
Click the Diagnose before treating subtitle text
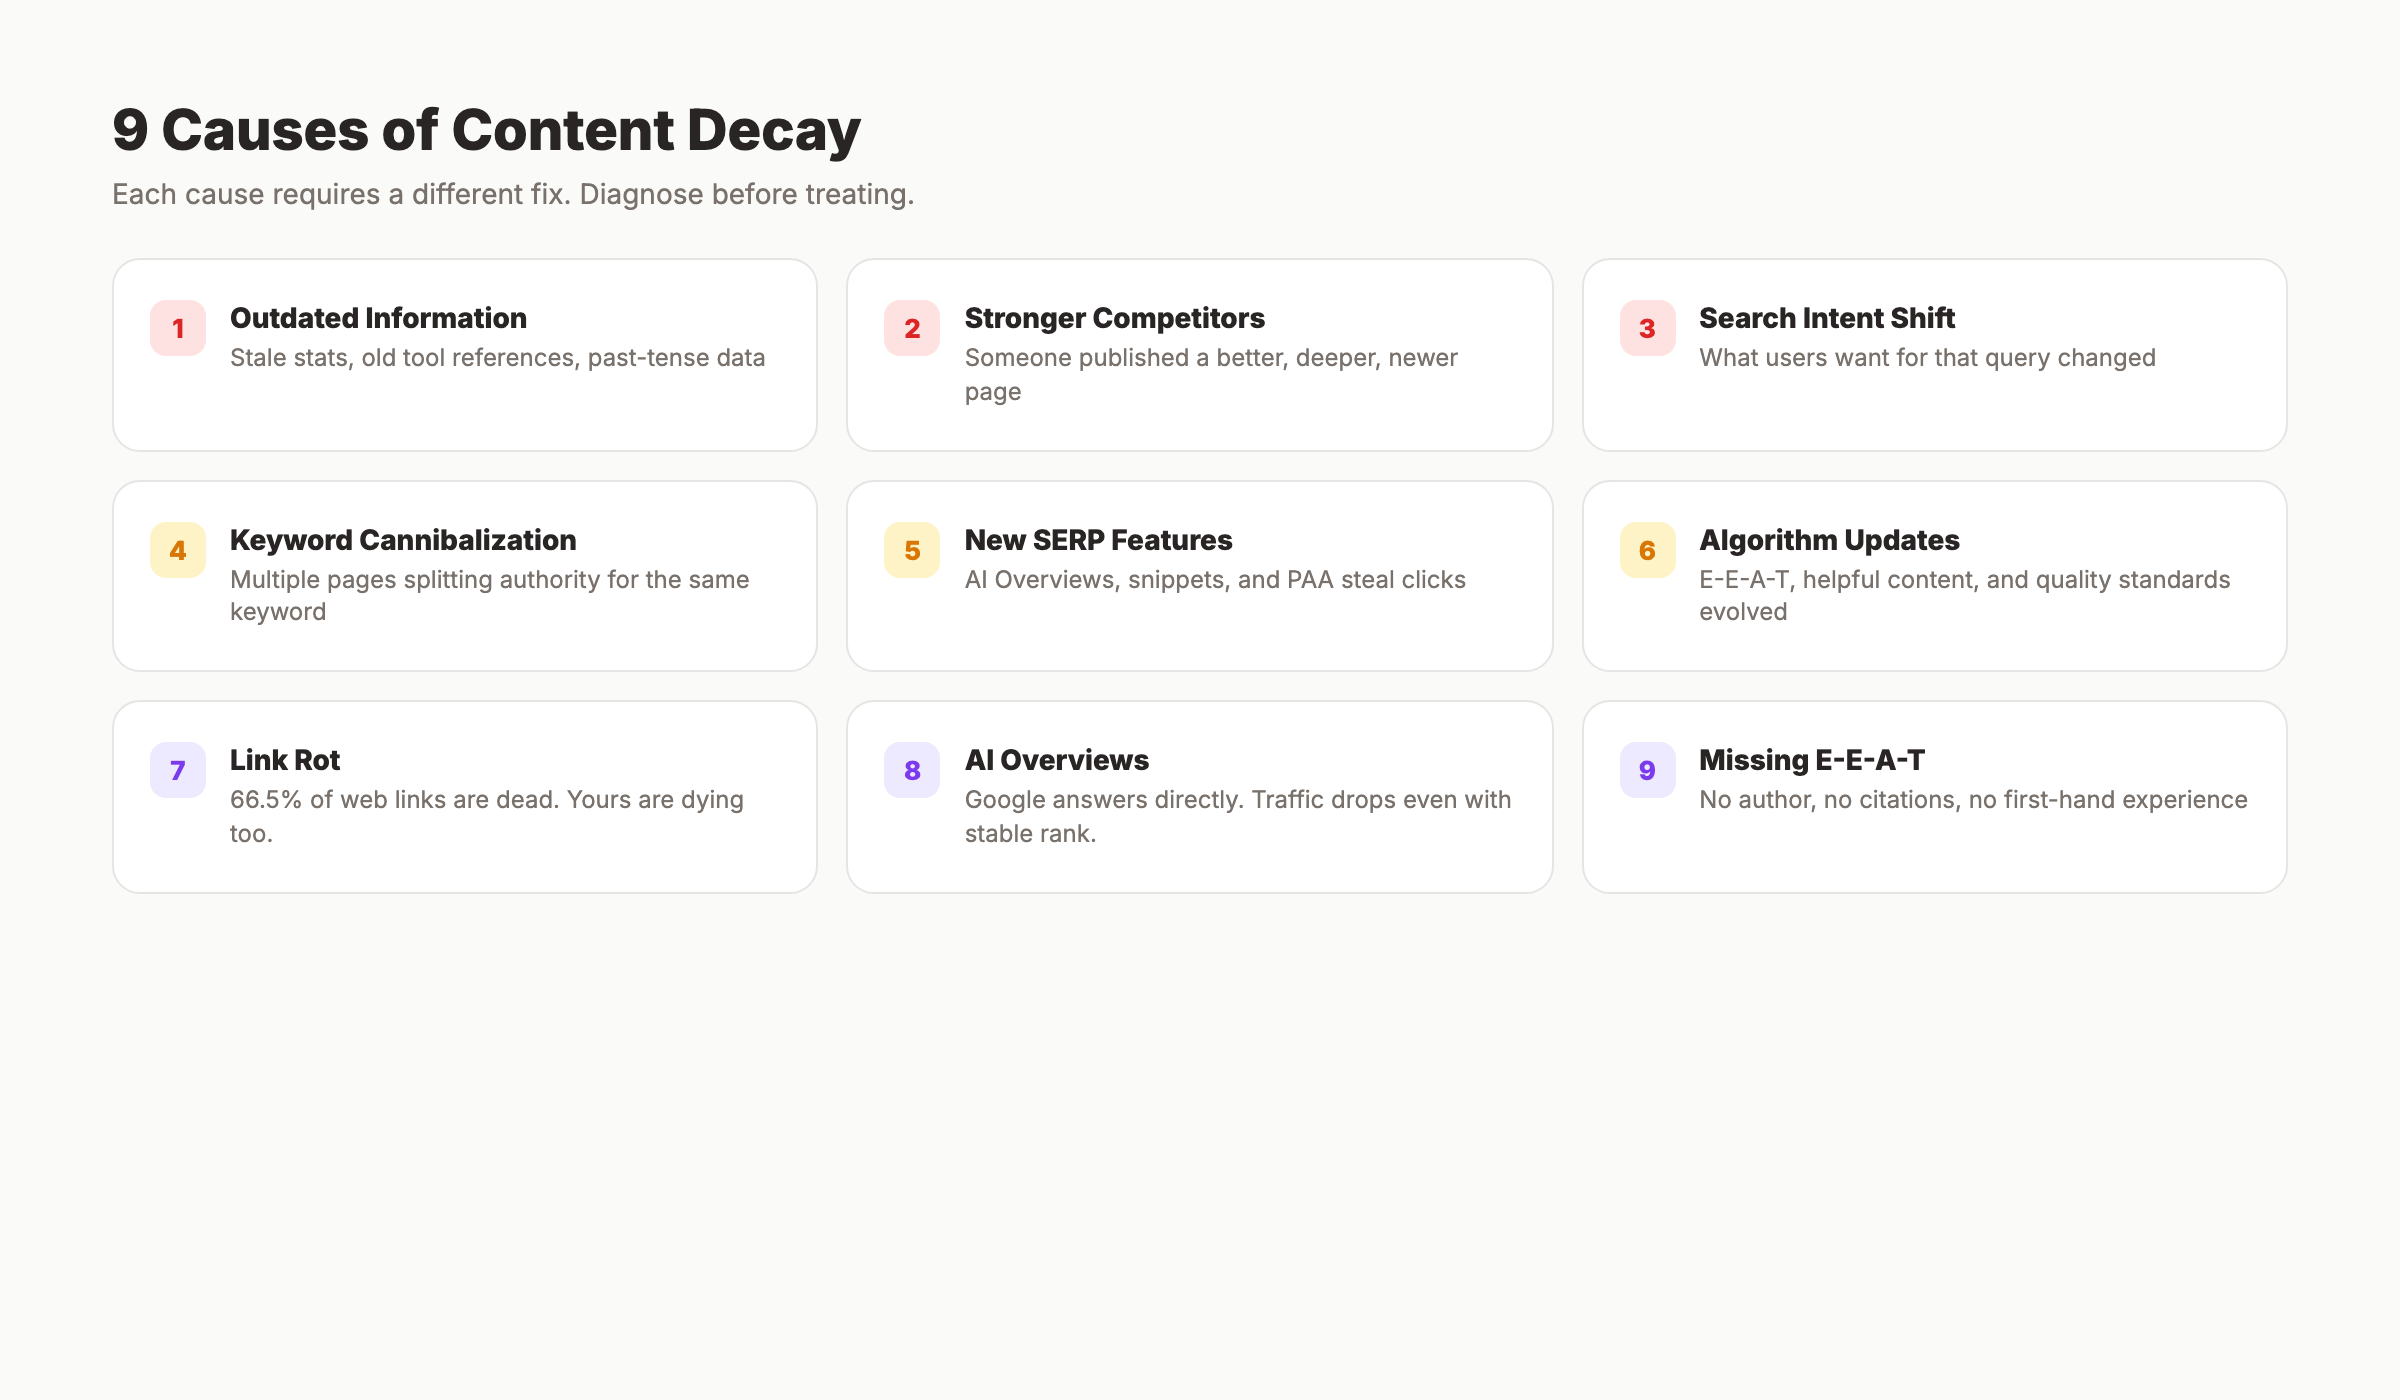(514, 194)
